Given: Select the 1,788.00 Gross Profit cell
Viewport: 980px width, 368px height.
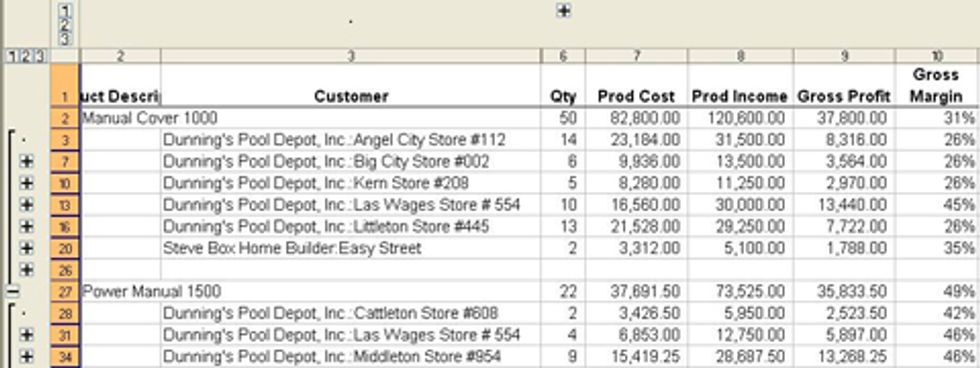Looking at the screenshot, I should click(x=844, y=248).
